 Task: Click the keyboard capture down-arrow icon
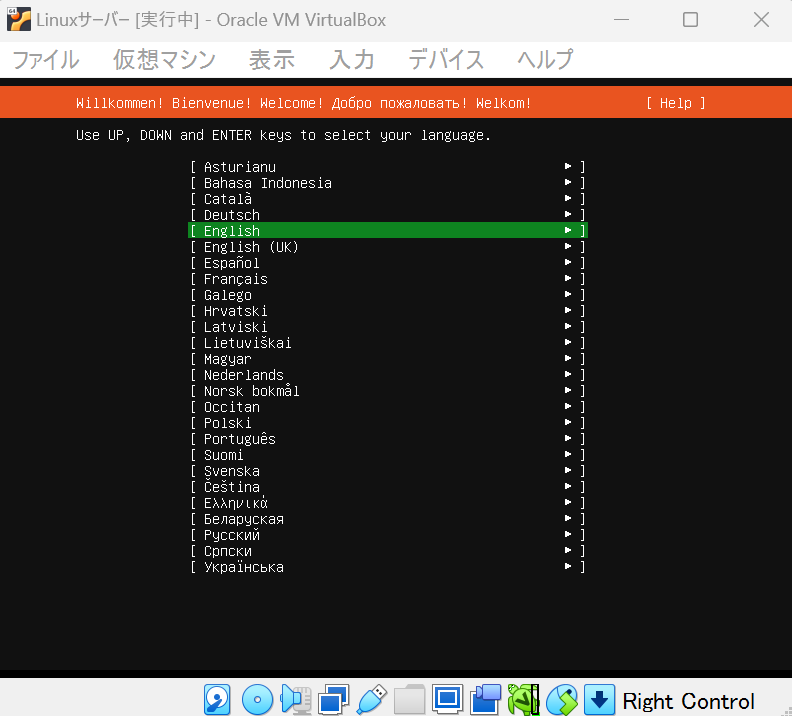point(600,700)
